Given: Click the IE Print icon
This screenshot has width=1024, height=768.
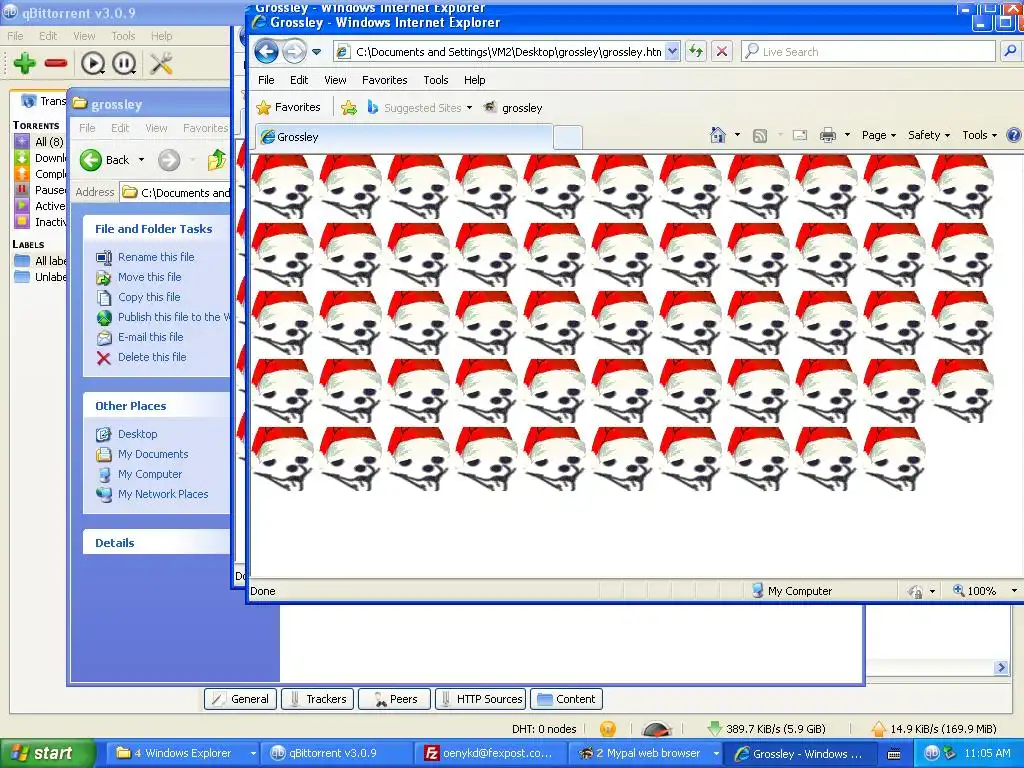Looking at the screenshot, I should click(x=827, y=135).
